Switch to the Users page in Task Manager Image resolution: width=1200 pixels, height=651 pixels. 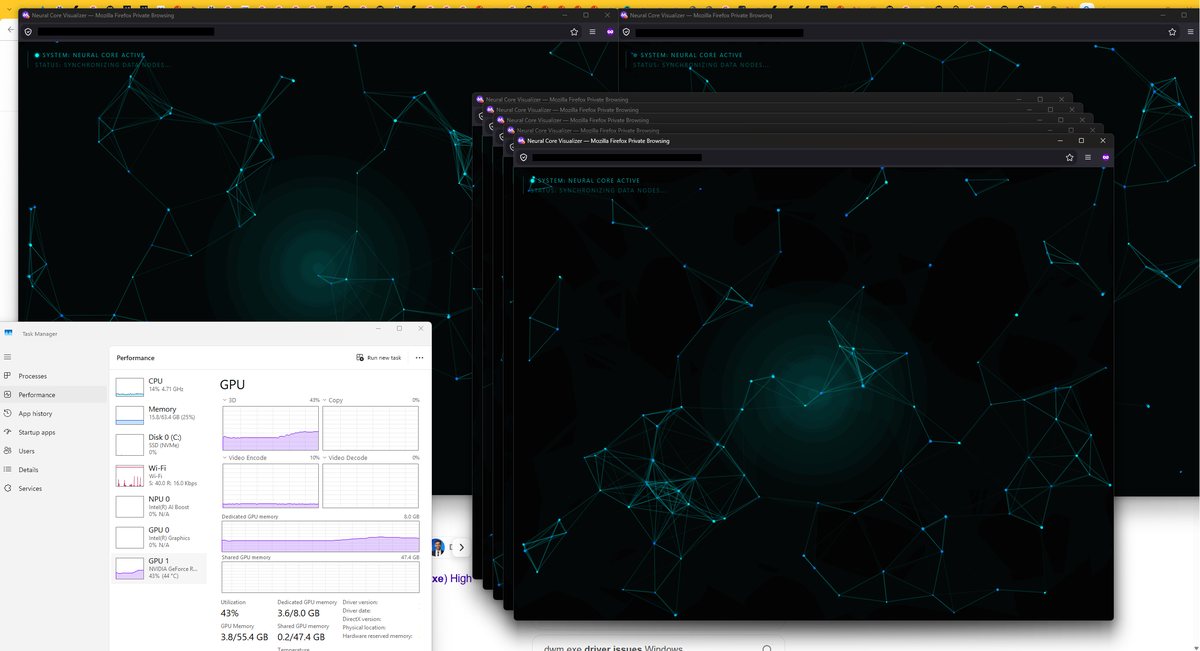(x=53, y=451)
